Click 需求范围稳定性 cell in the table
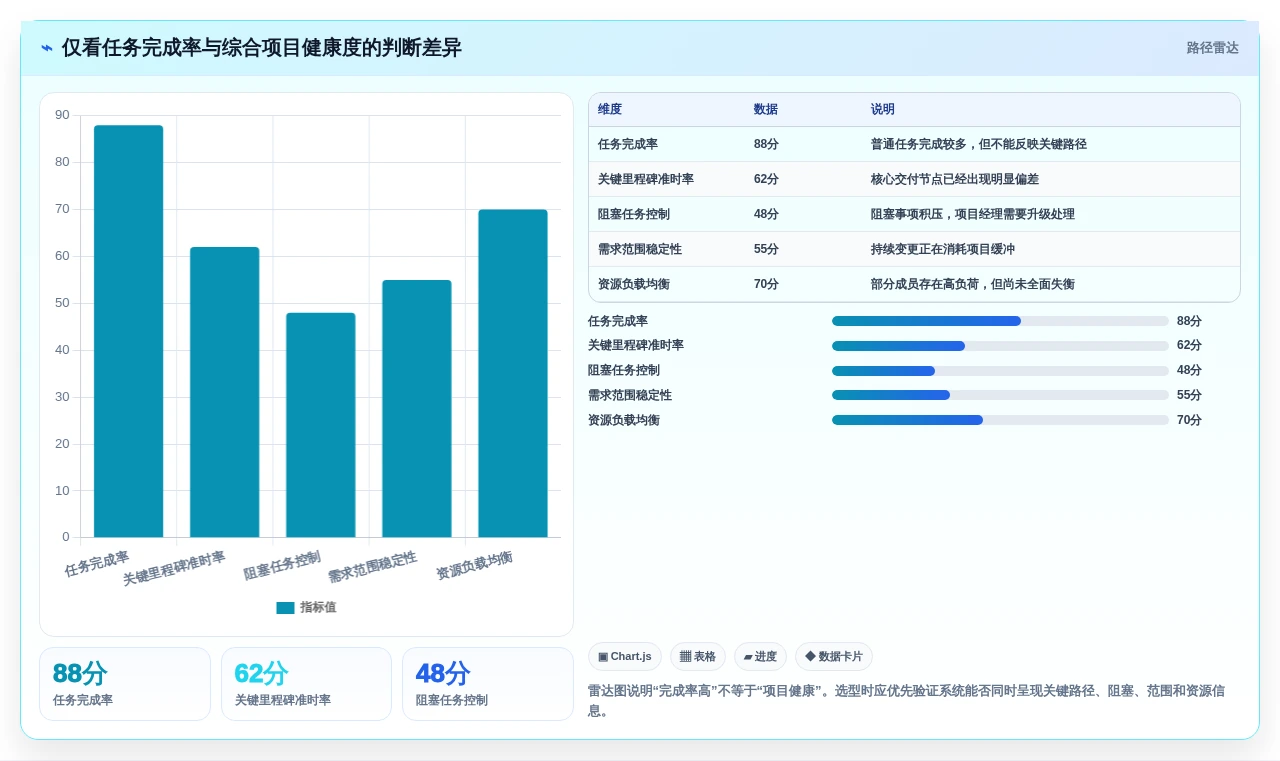 click(640, 249)
